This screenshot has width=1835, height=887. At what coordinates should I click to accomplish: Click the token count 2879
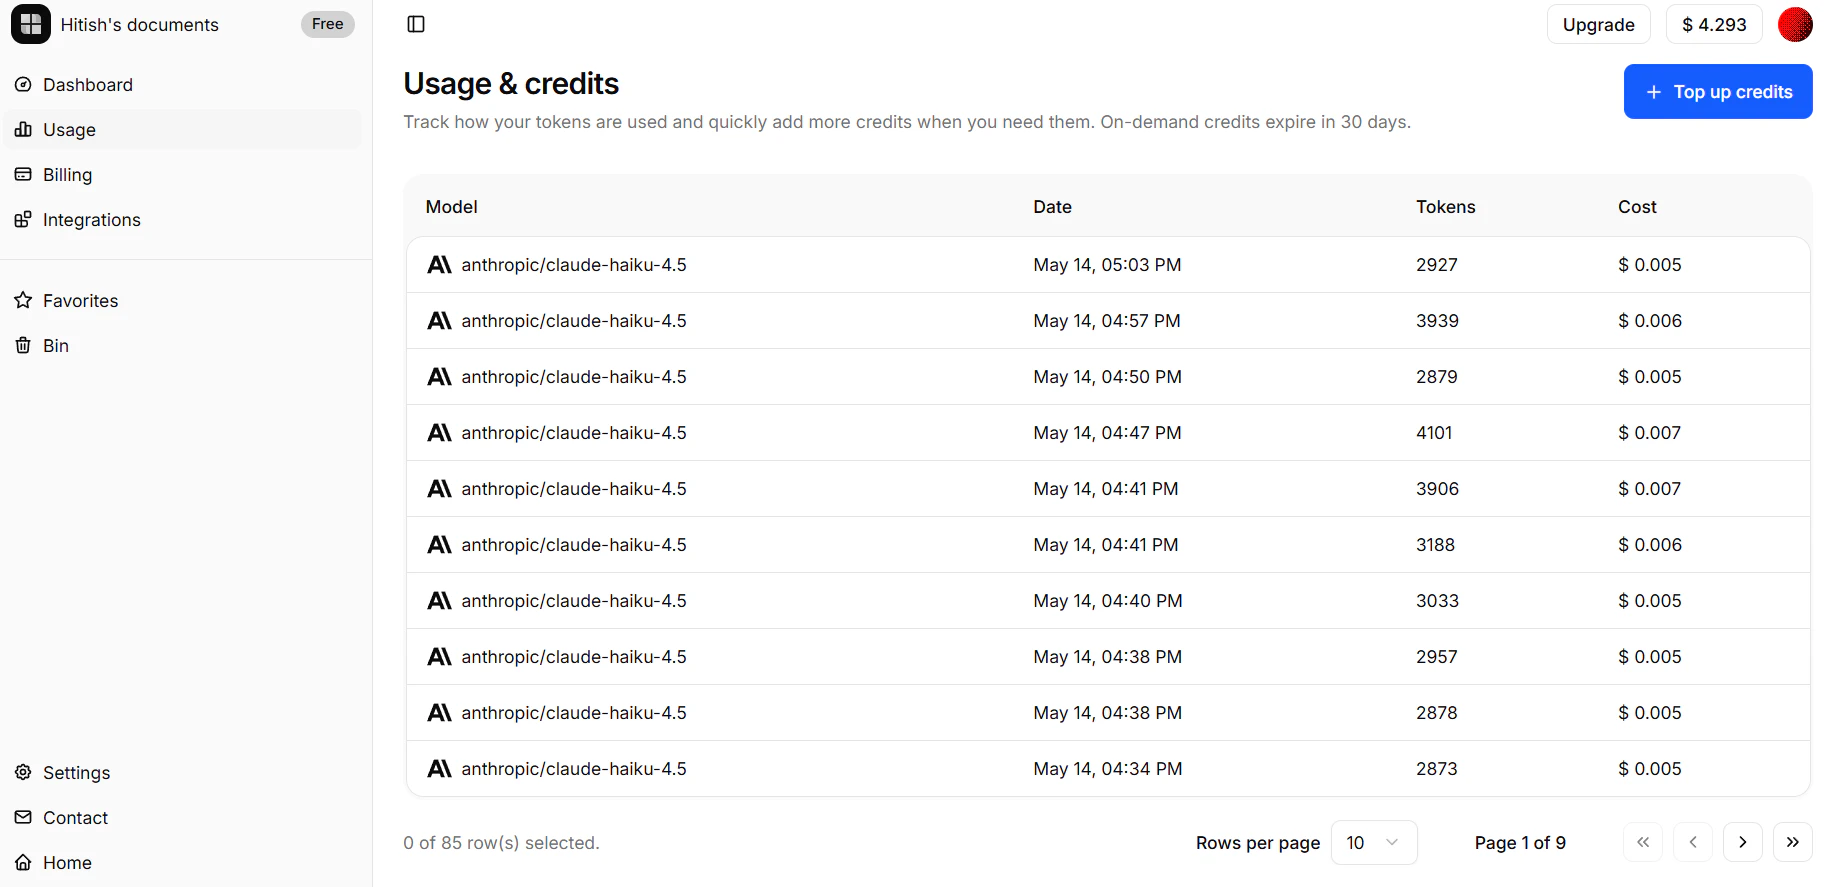tap(1437, 377)
